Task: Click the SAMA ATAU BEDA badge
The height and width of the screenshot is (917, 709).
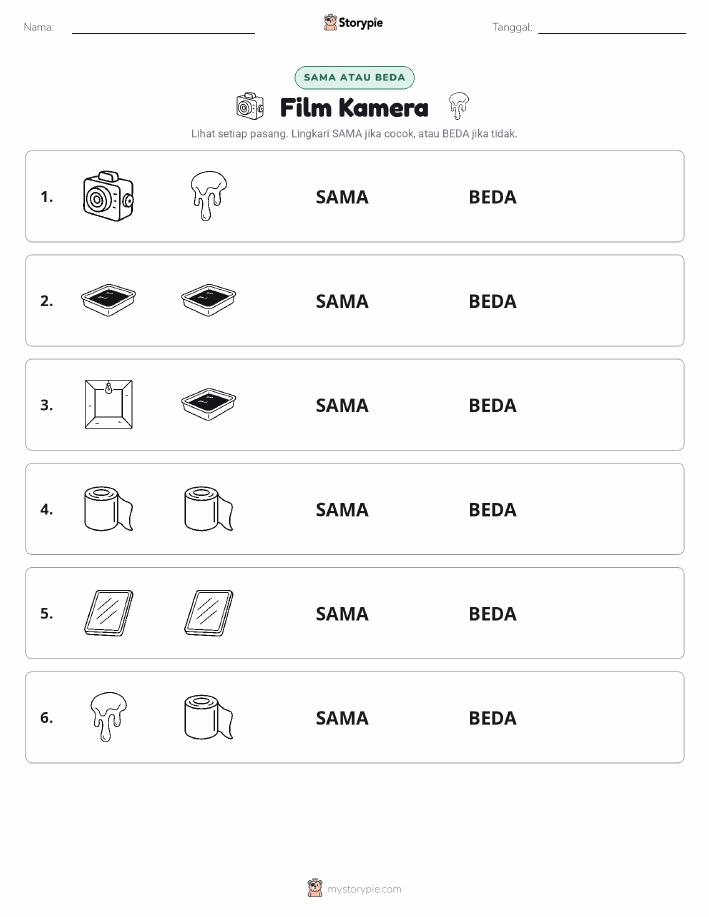Action: pyautogui.click(x=354, y=77)
